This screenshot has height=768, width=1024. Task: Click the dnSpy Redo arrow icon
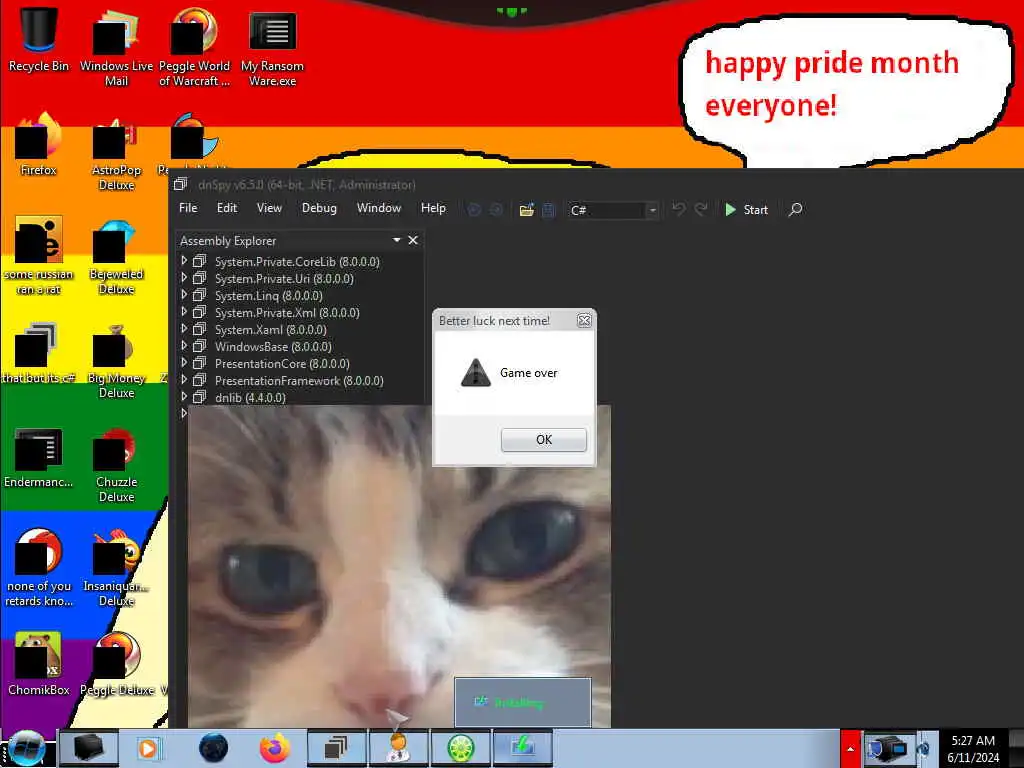click(x=701, y=209)
